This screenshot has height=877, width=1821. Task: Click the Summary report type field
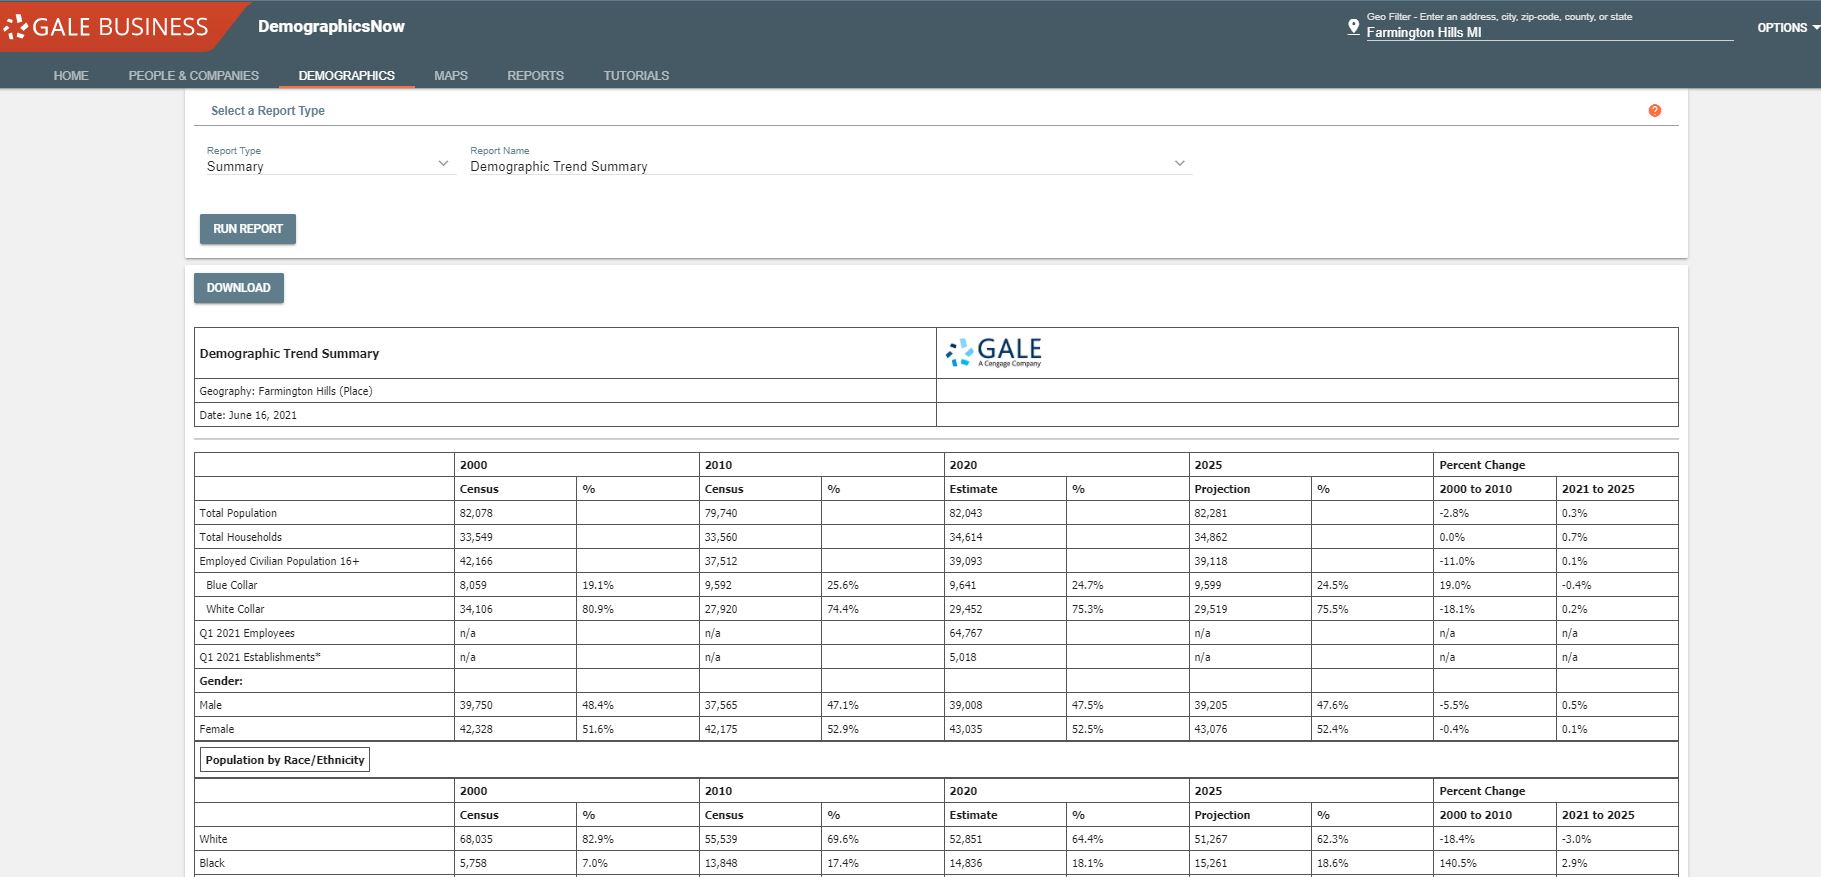click(x=330, y=166)
